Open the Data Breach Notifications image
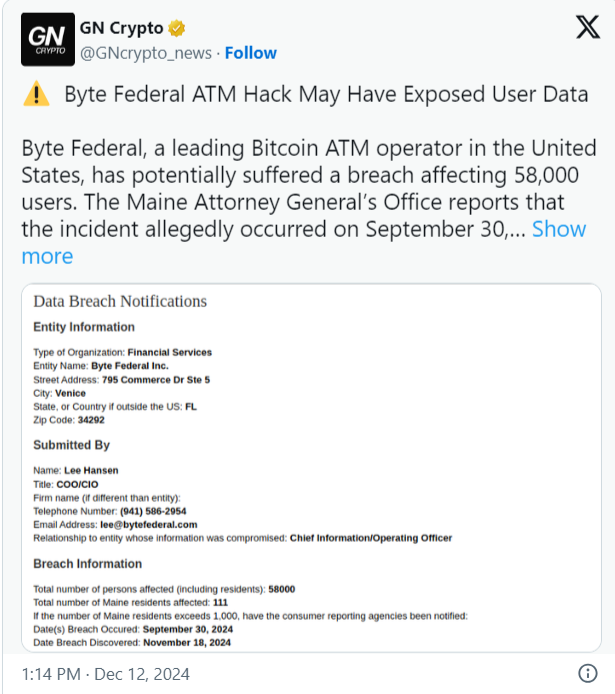The height and width of the screenshot is (694, 615). (x=311, y=468)
